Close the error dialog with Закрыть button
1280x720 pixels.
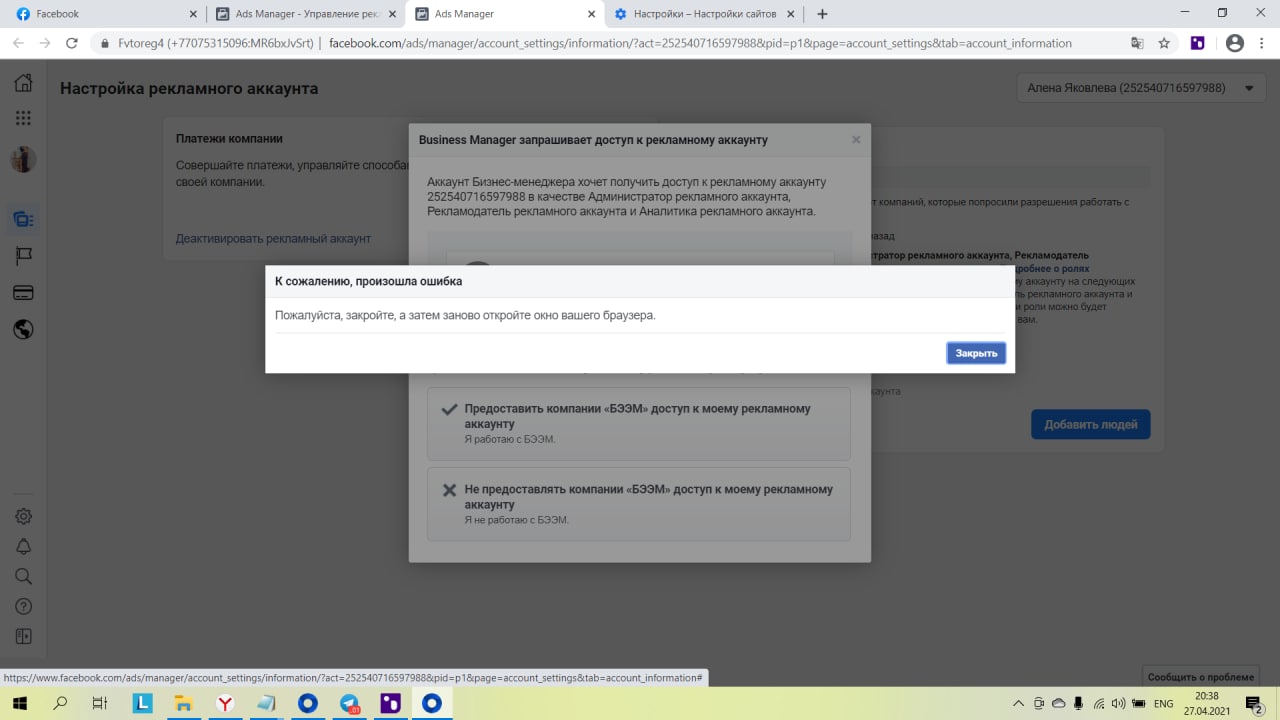click(976, 353)
